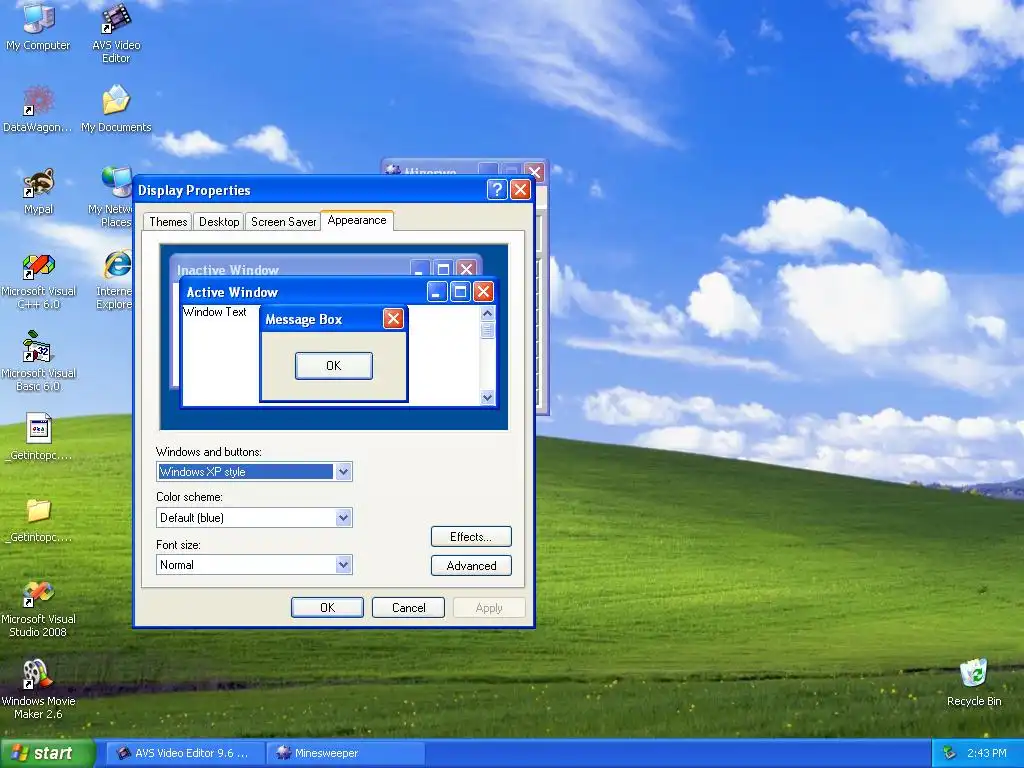Image resolution: width=1024 pixels, height=768 pixels.
Task: Close the Display Properties dialog
Action: [520, 190]
